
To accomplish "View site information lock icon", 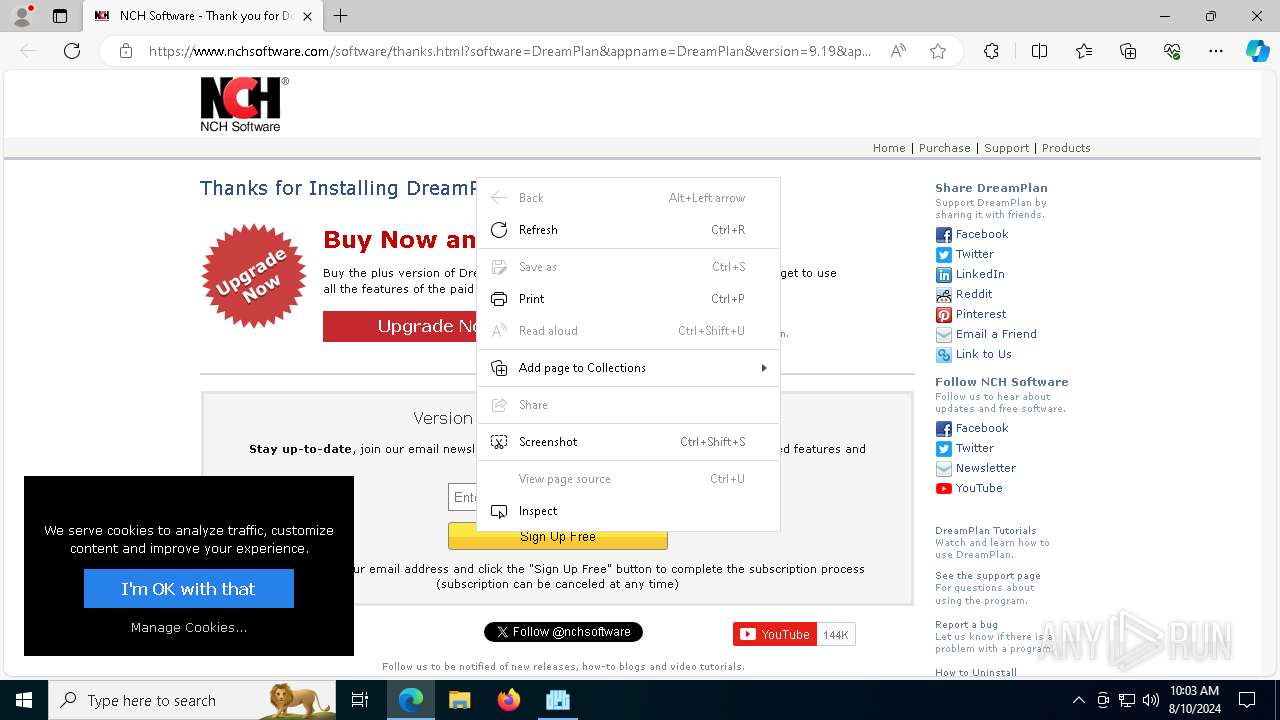I will tap(125, 51).
